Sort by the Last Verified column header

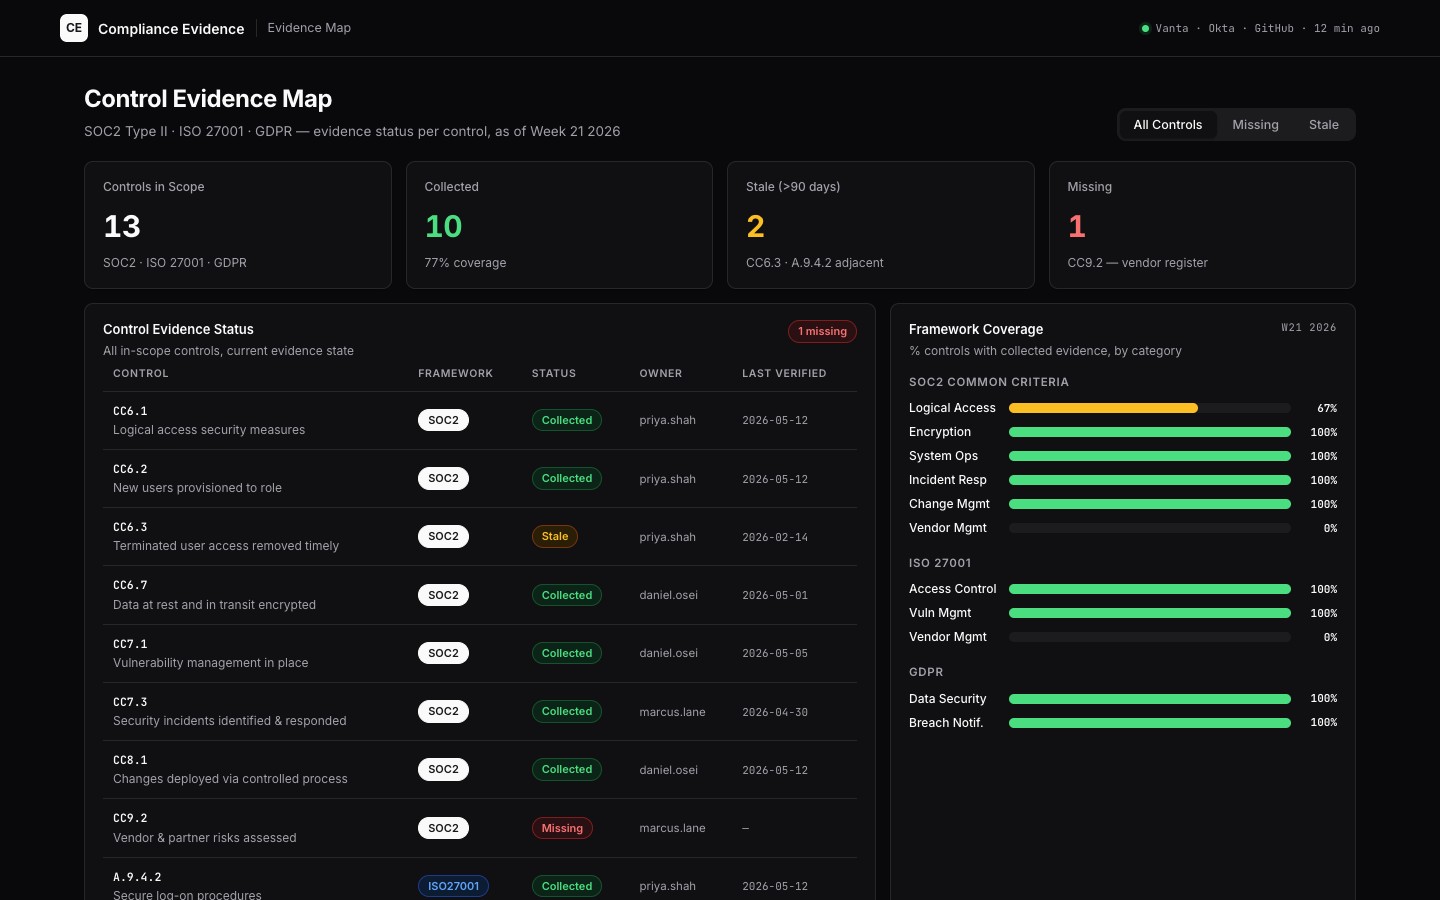click(x=784, y=373)
